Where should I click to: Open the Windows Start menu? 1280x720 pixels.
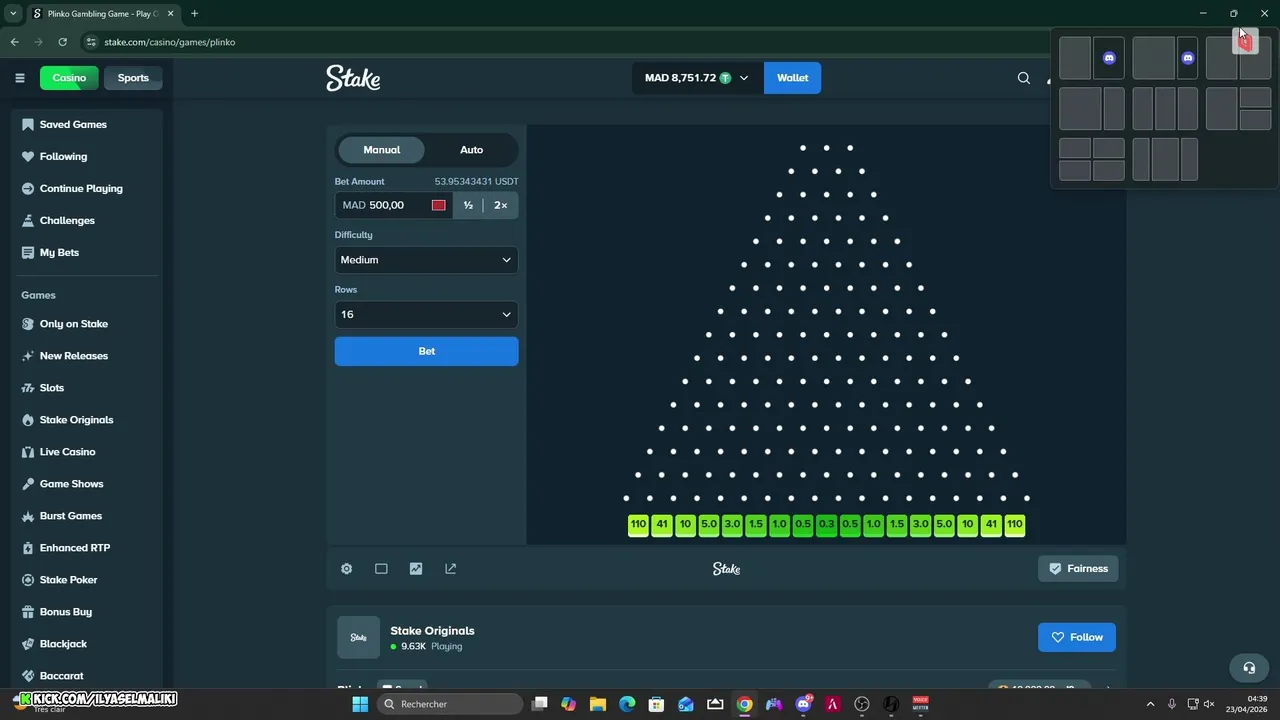click(360, 704)
